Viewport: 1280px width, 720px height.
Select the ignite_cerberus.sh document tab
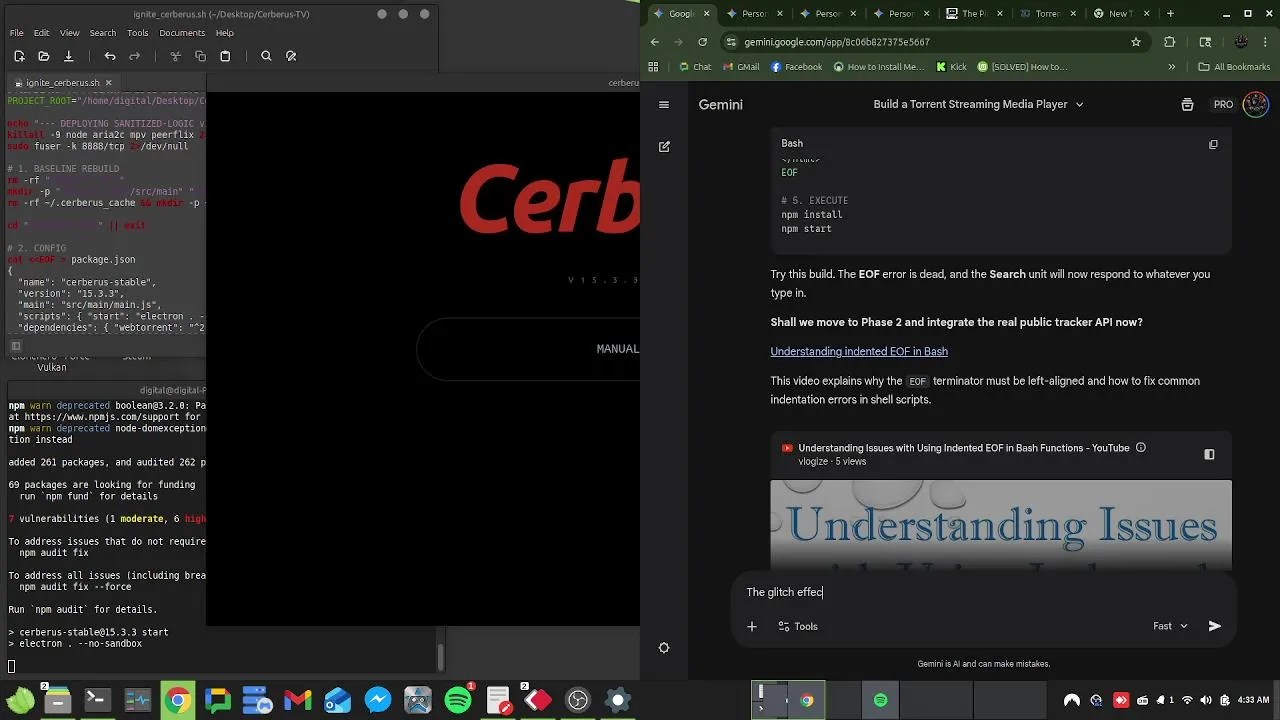[63, 83]
